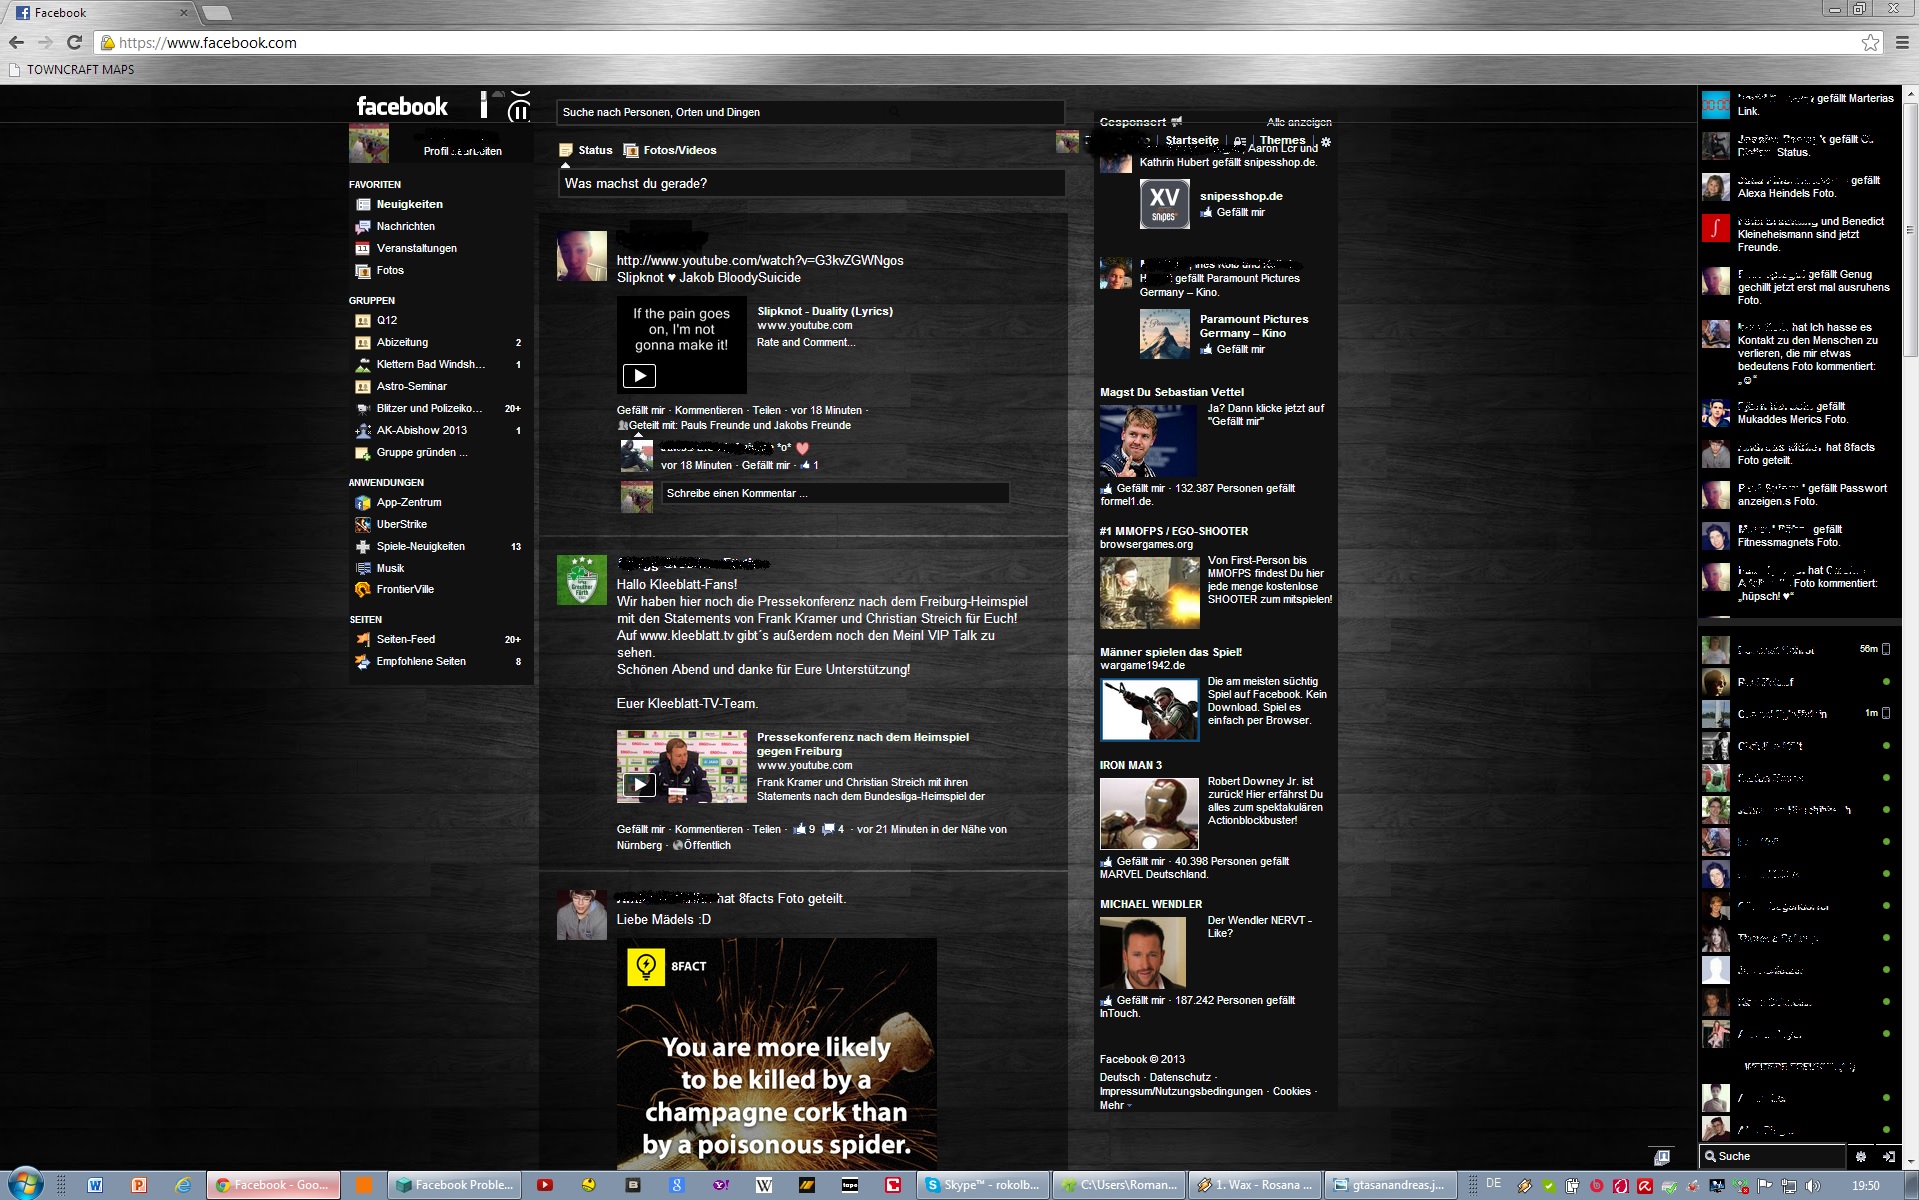Click the Facebook logo in header

(x=402, y=107)
